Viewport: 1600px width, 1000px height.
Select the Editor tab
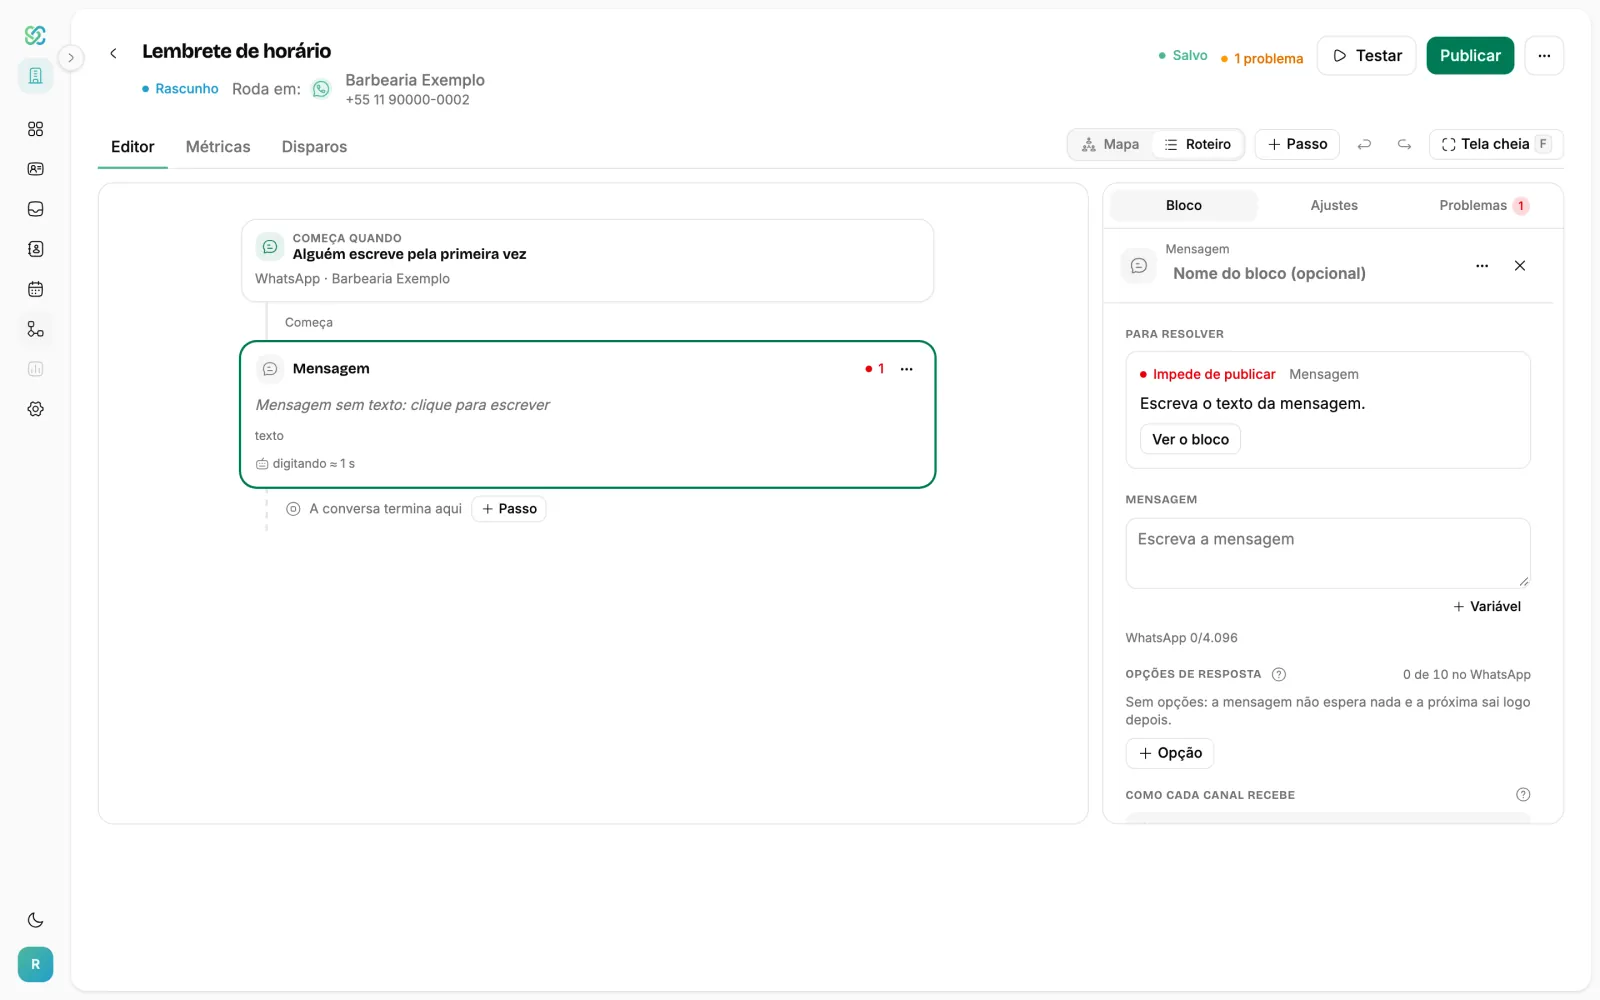point(133,147)
